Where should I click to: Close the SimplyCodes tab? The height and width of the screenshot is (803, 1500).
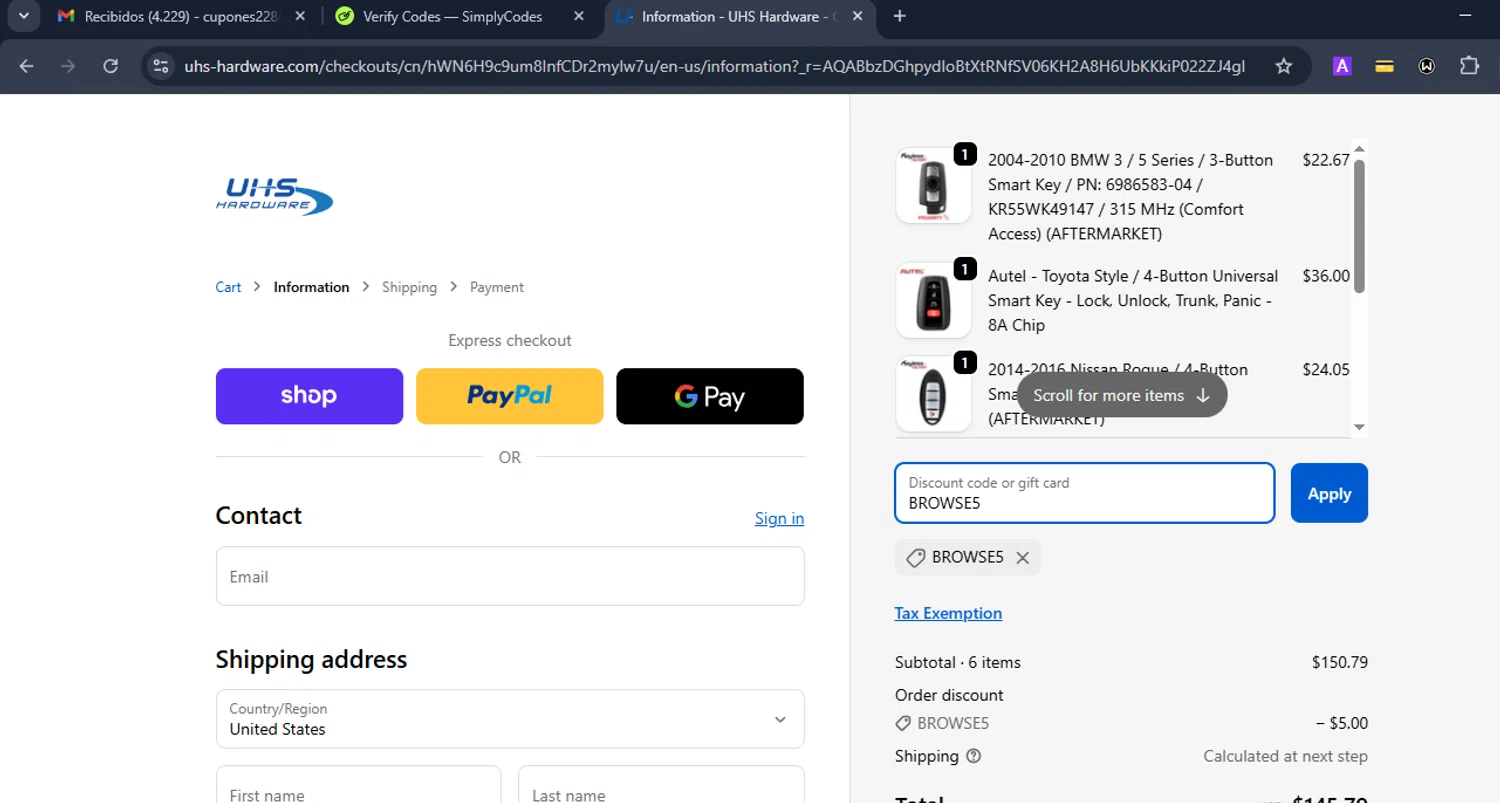coord(579,16)
